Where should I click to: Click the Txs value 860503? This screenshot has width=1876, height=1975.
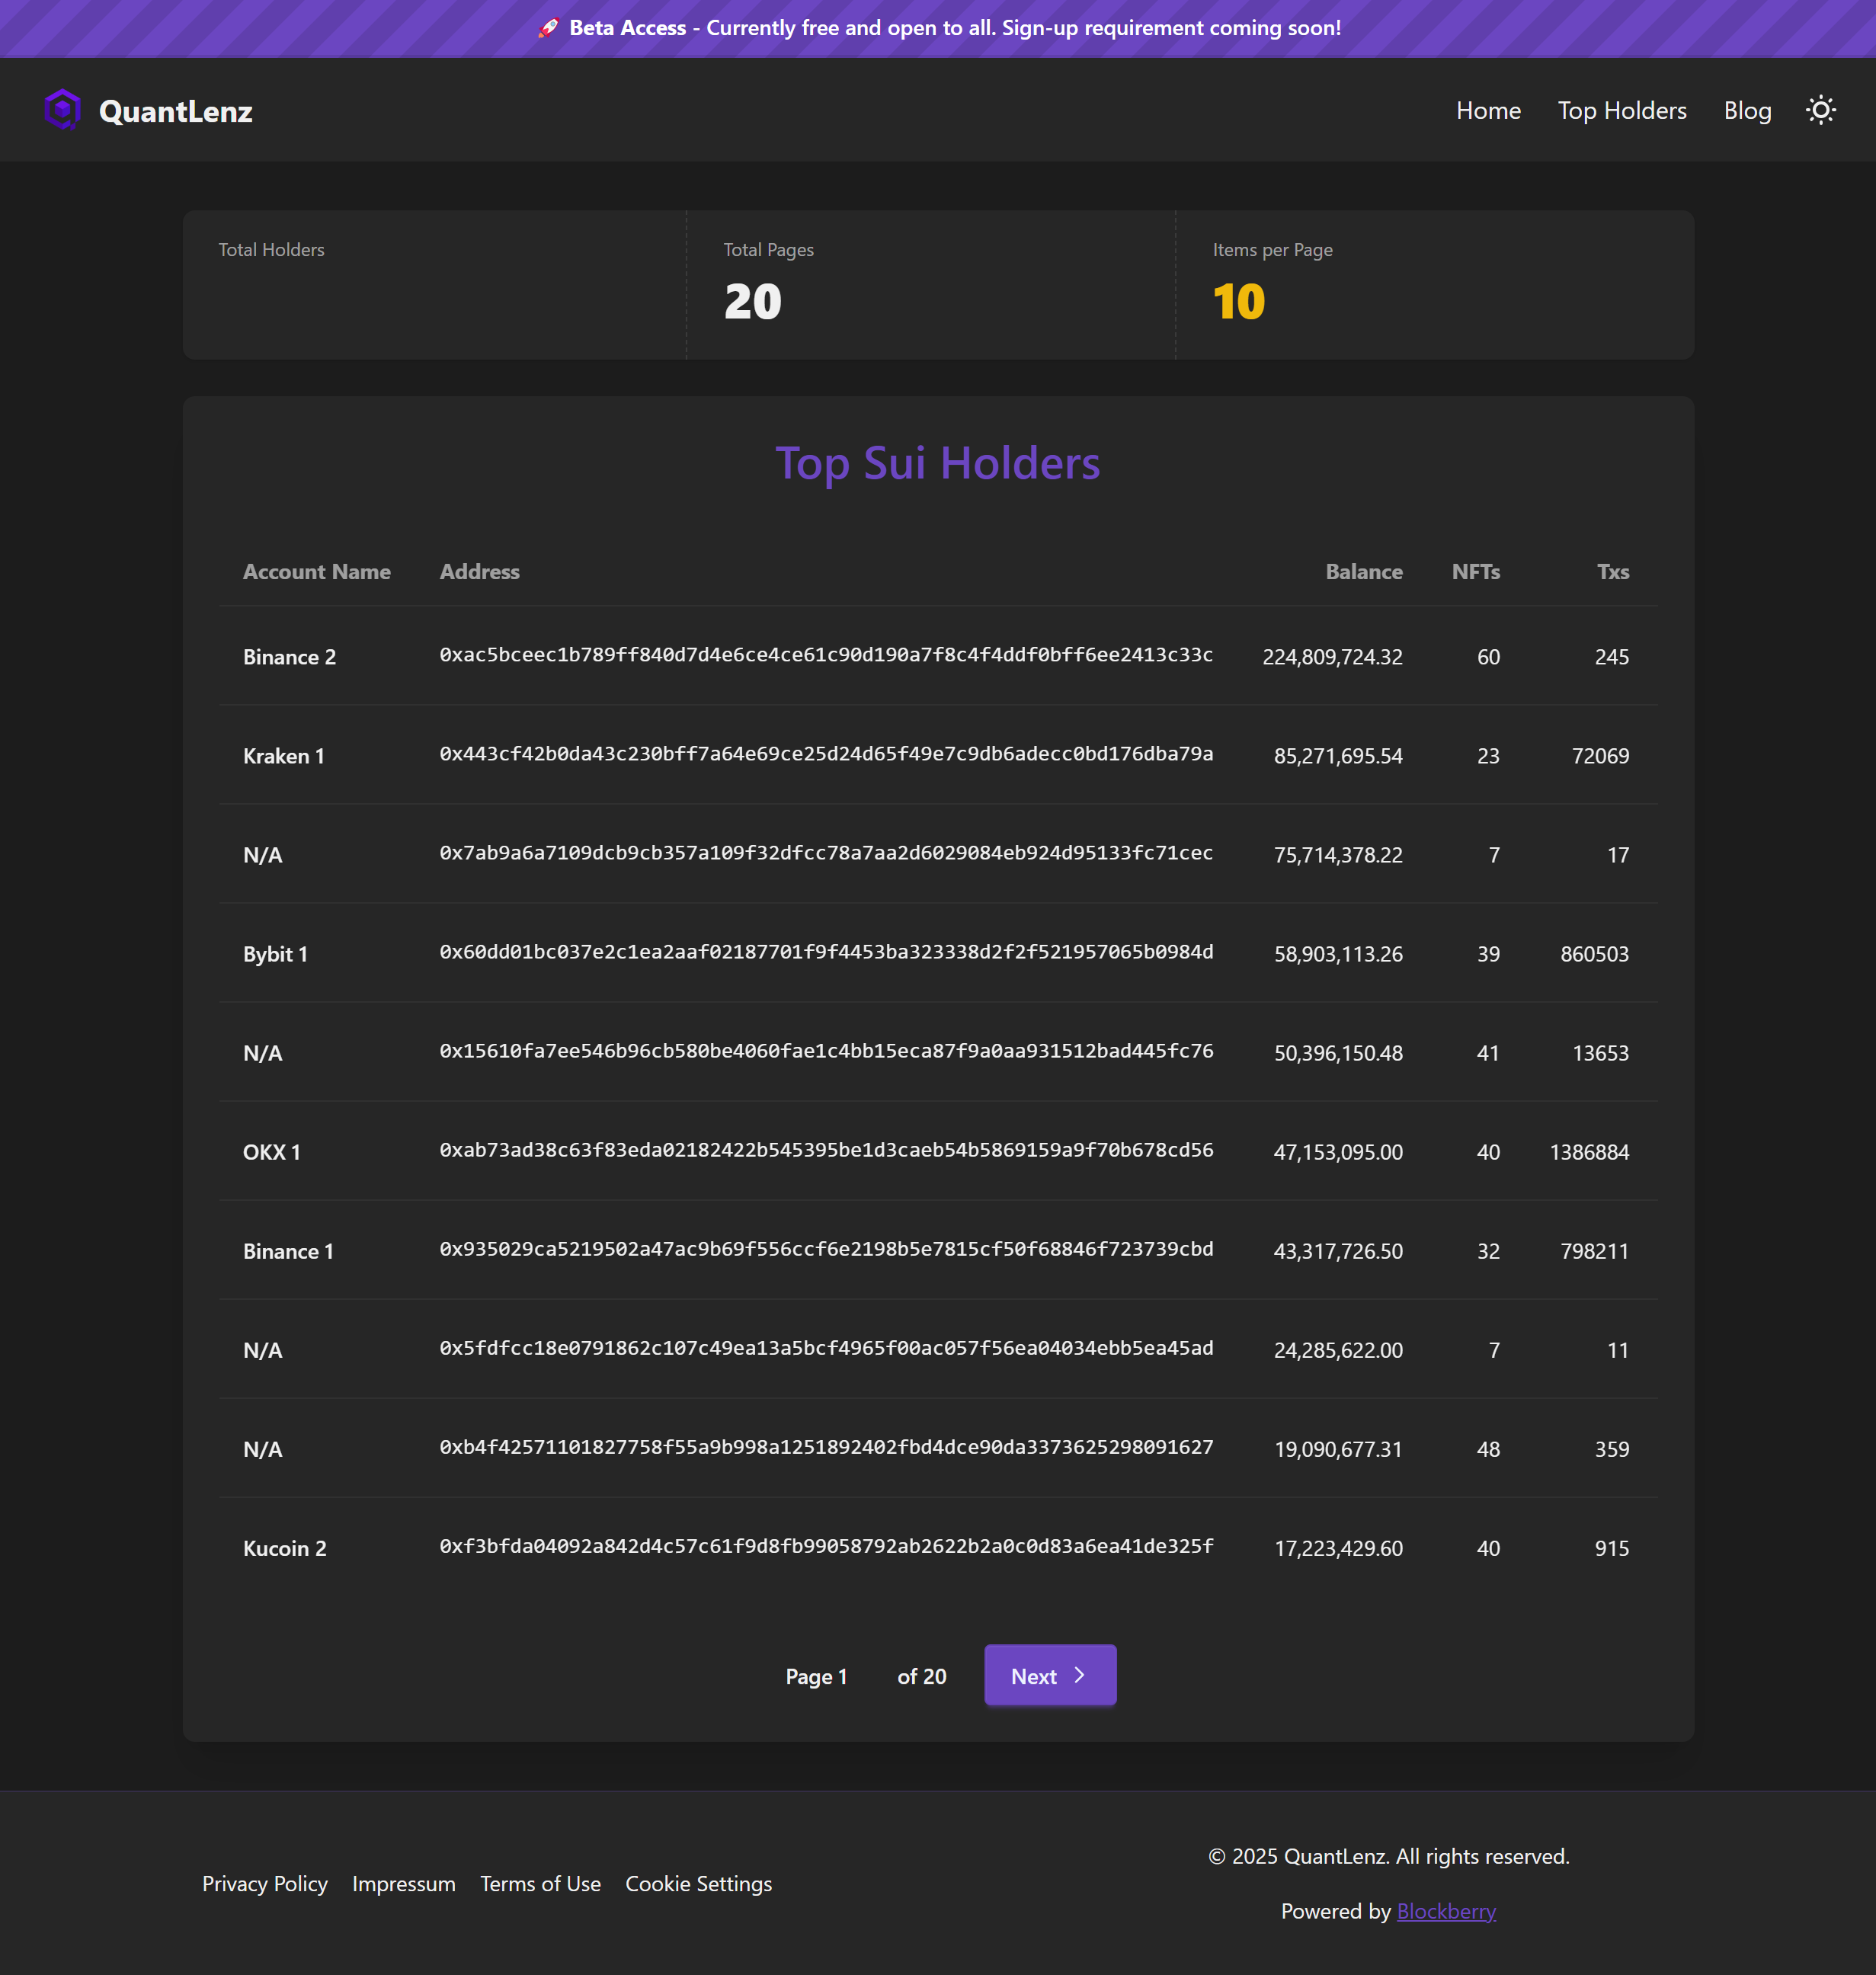[x=1594, y=954]
